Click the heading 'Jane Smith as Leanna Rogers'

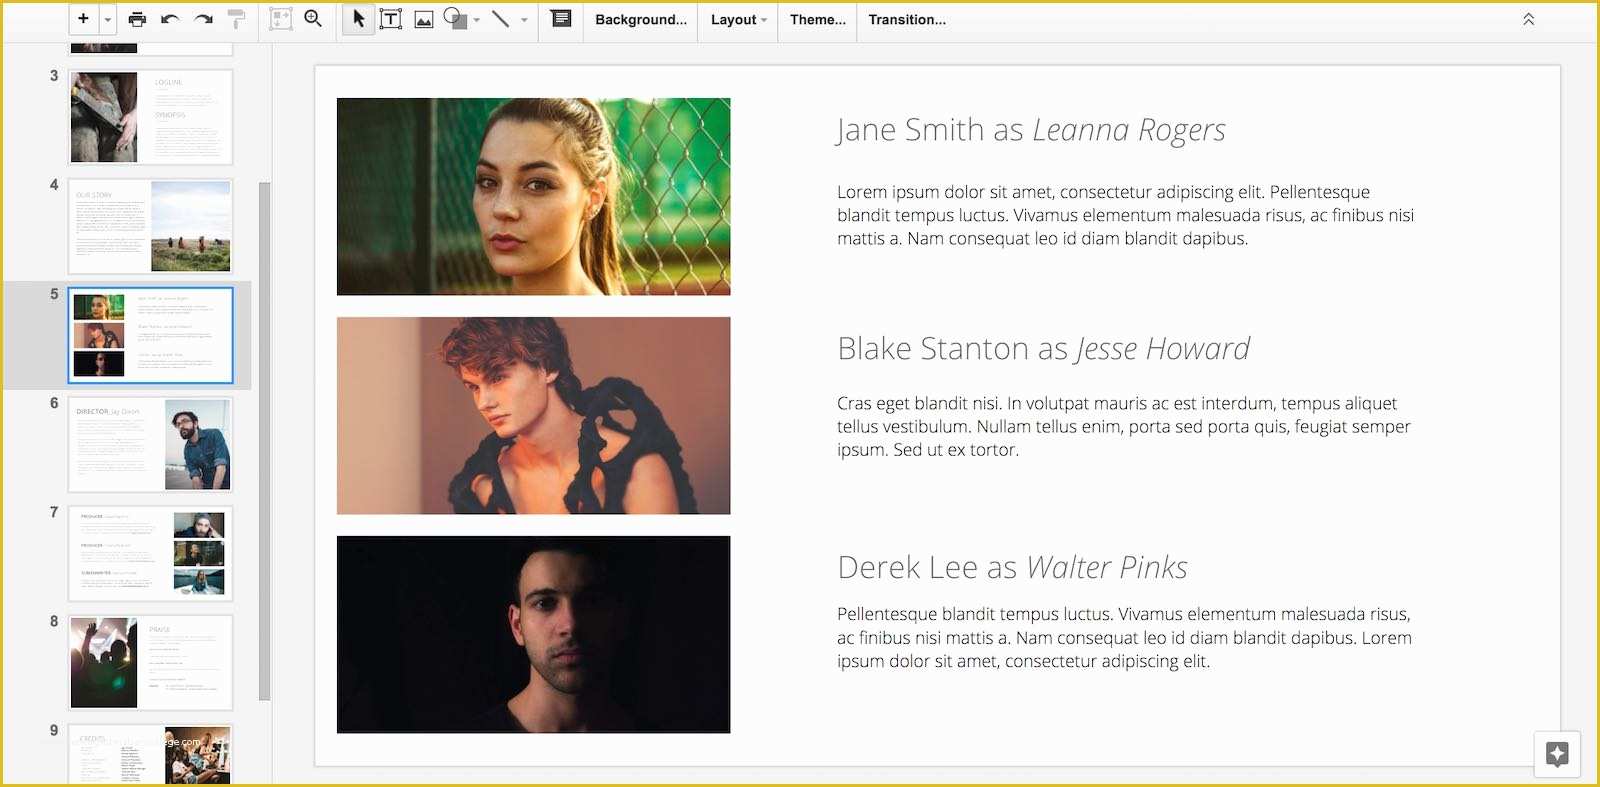(1031, 130)
